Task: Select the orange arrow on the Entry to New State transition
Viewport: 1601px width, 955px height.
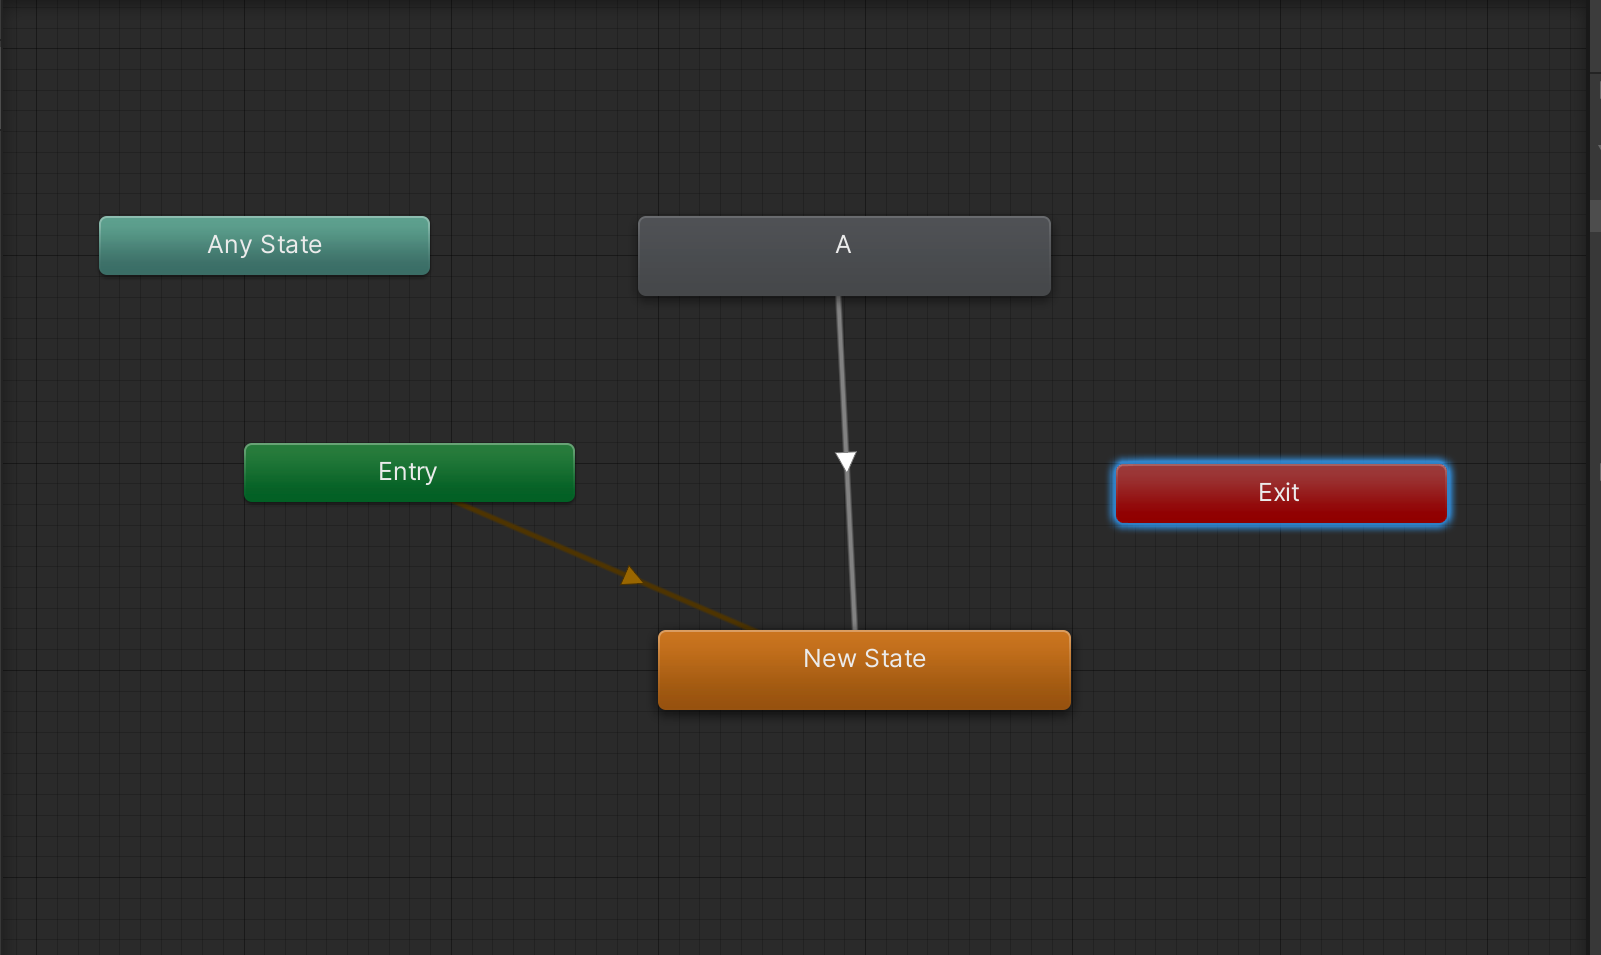Action: point(631,576)
